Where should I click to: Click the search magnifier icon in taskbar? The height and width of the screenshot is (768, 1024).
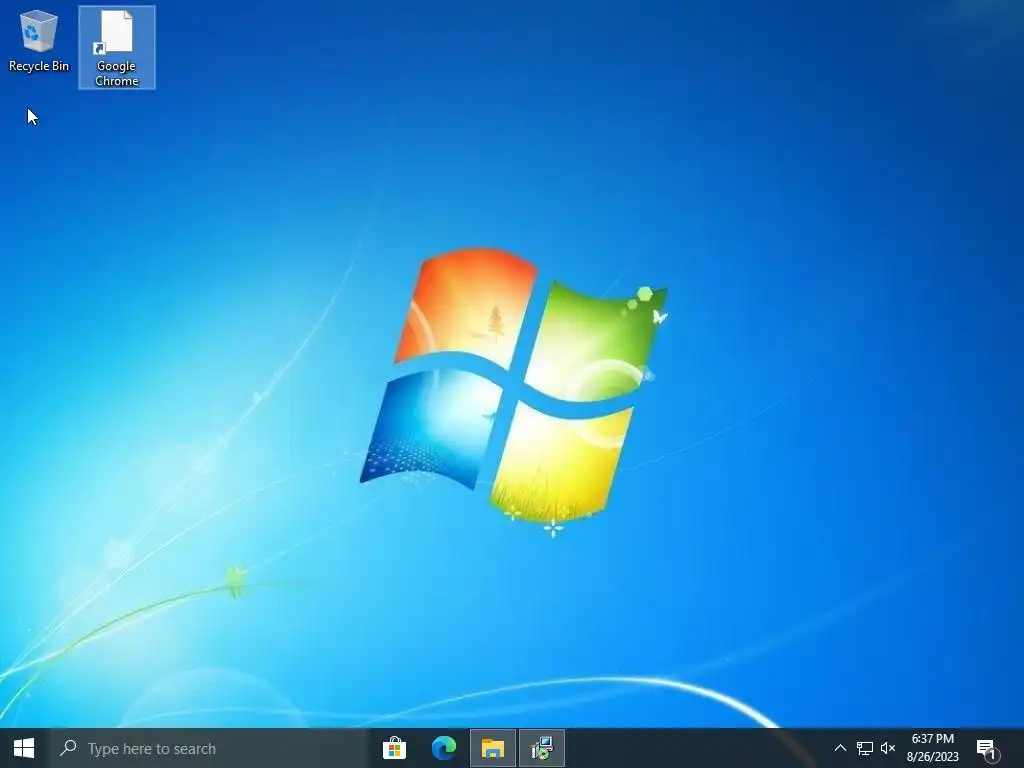pyautogui.click(x=68, y=748)
